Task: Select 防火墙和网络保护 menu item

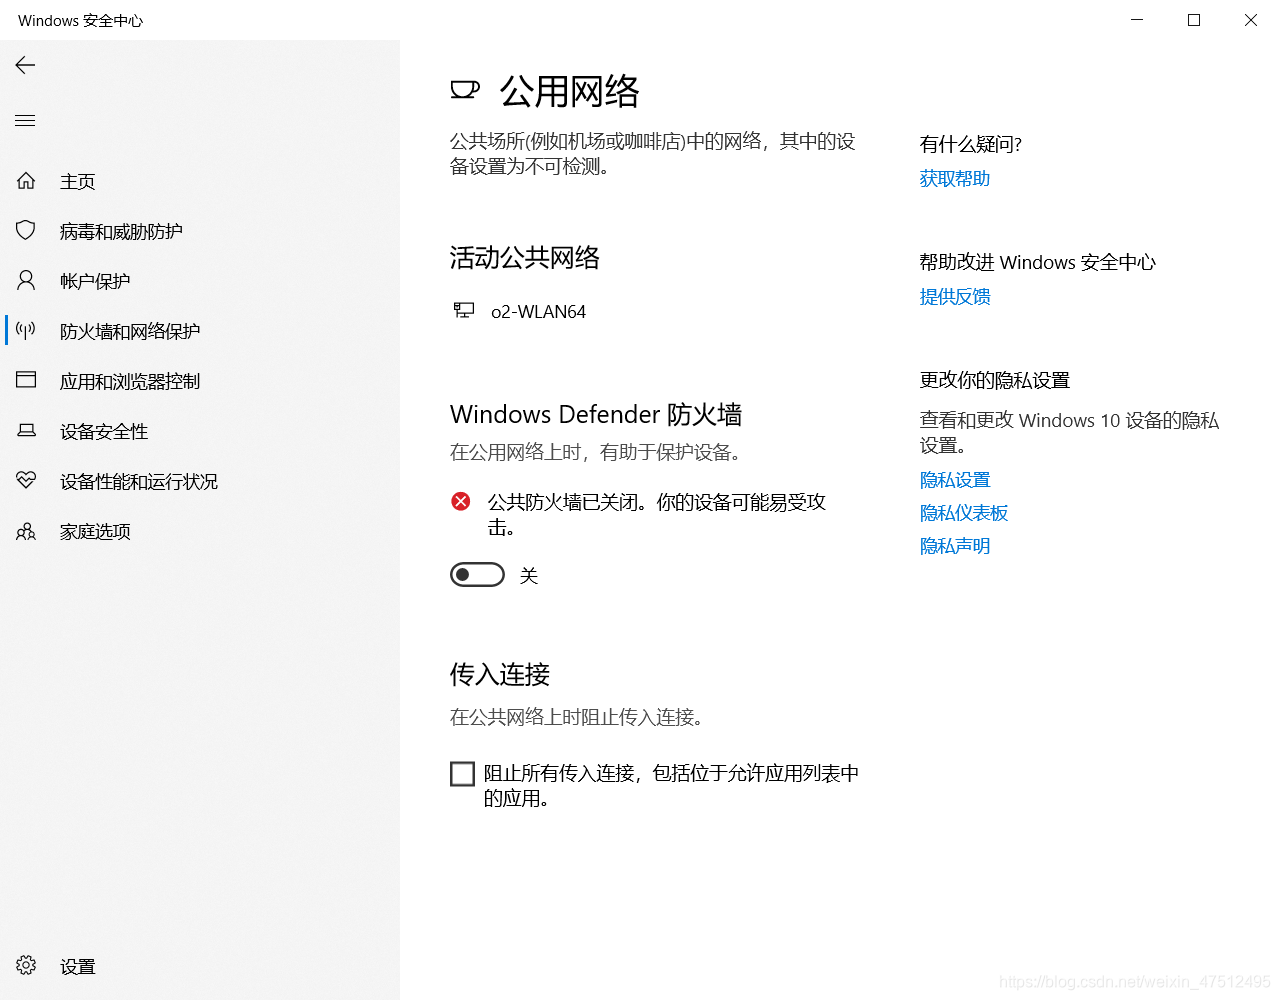Action: click(x=130, y=331)
